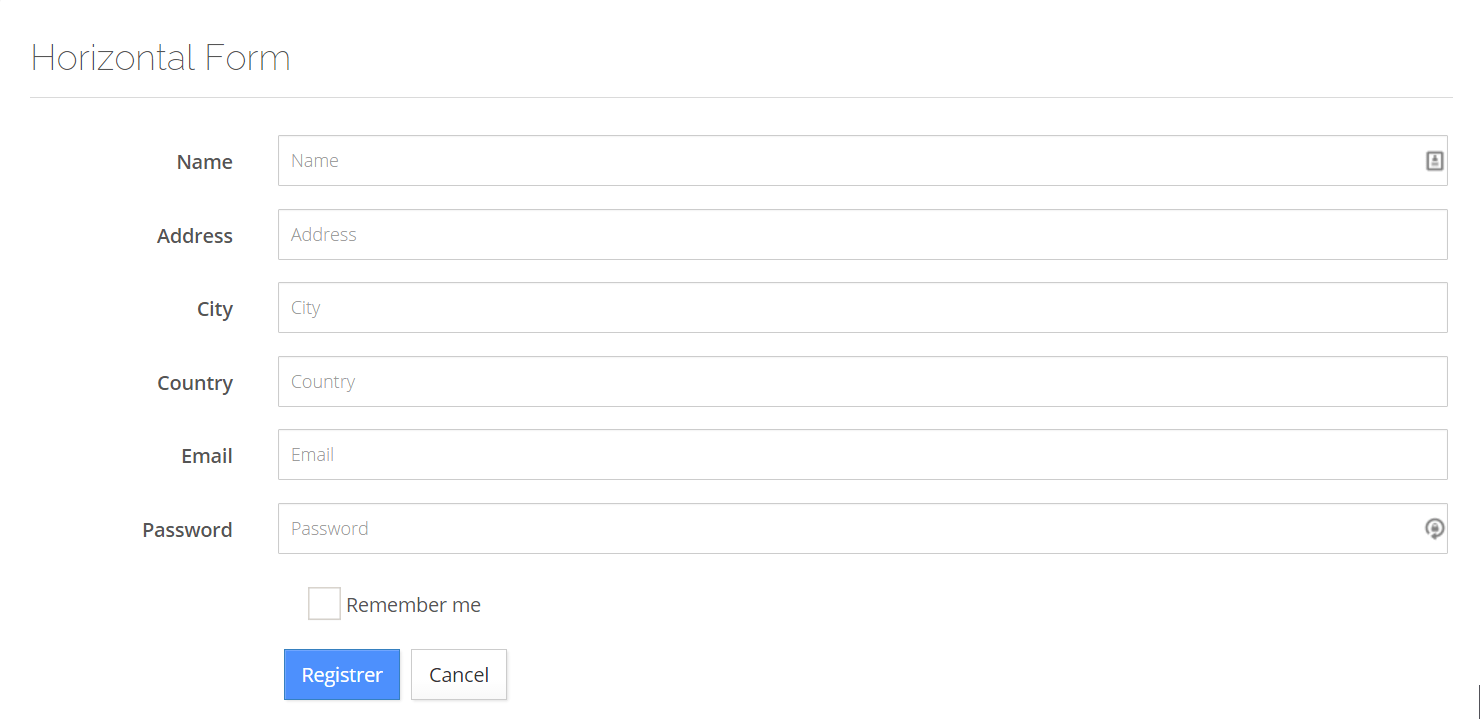Tick the Remember me checkbox
Screen dimensions: 1480x719
pos(324,604)
